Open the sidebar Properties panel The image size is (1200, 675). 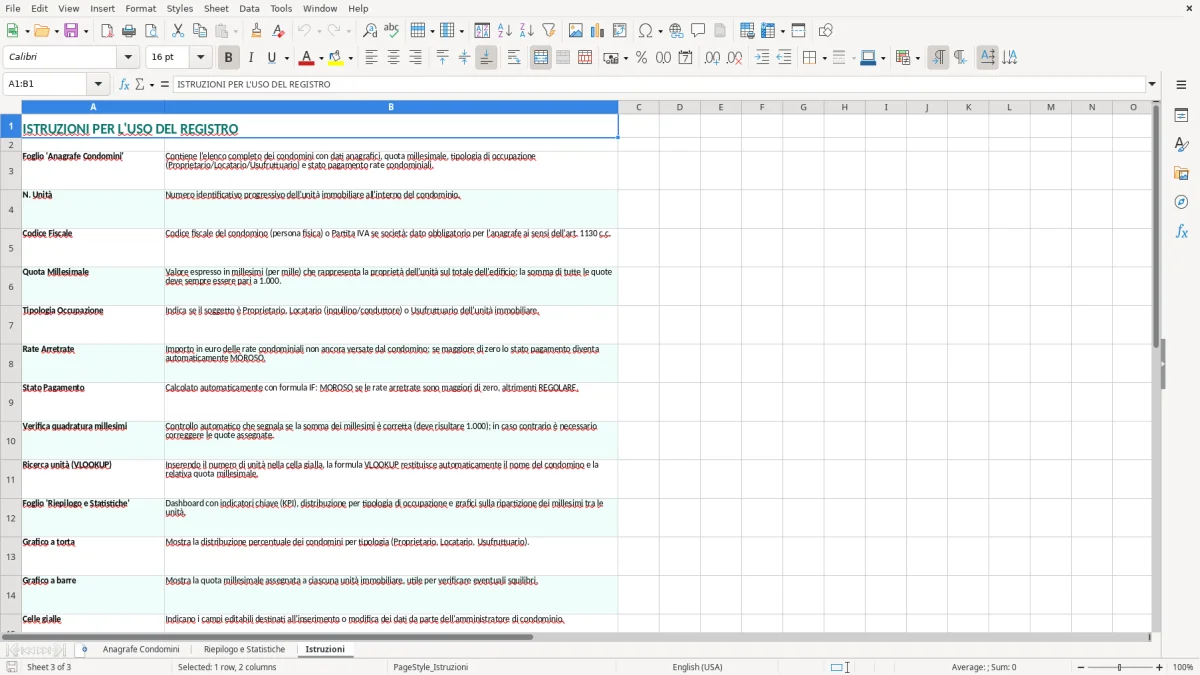1181,115
